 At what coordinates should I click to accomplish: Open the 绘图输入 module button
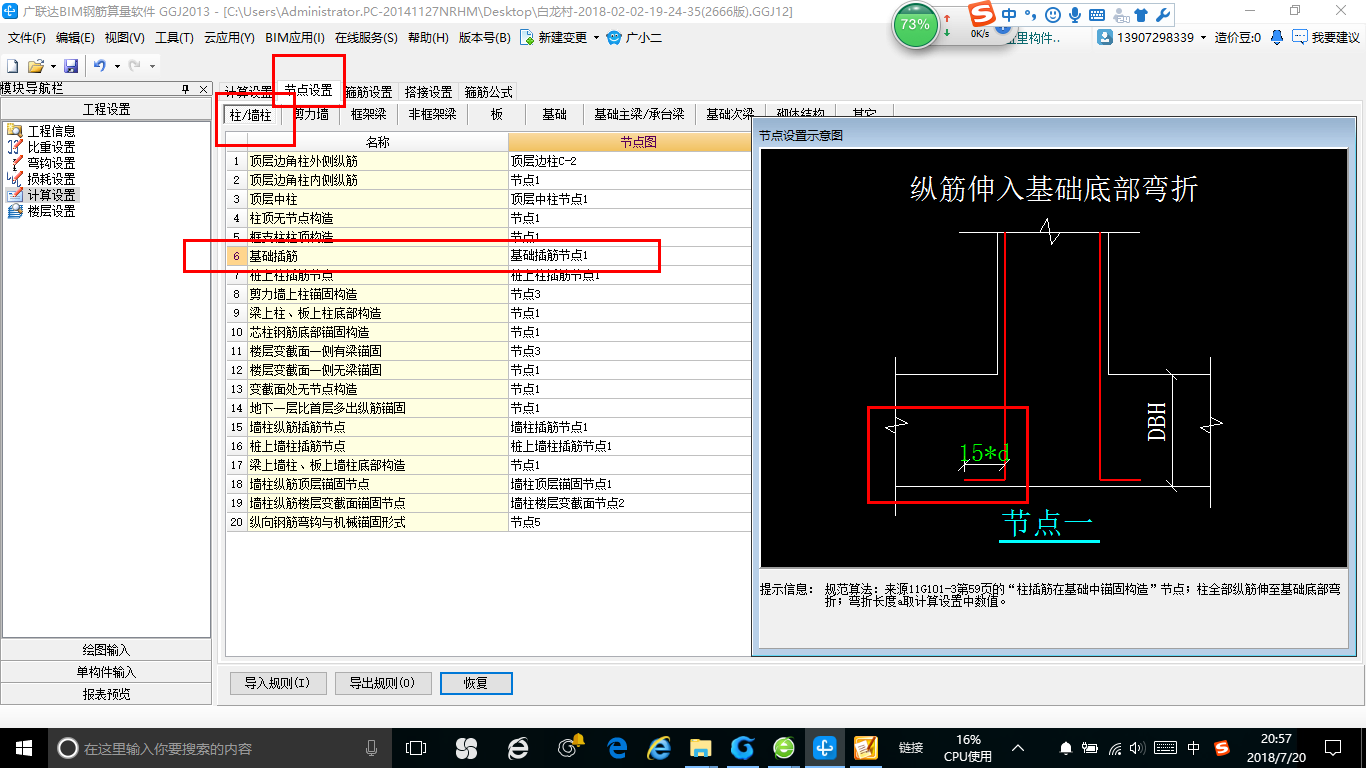point(106,650)
